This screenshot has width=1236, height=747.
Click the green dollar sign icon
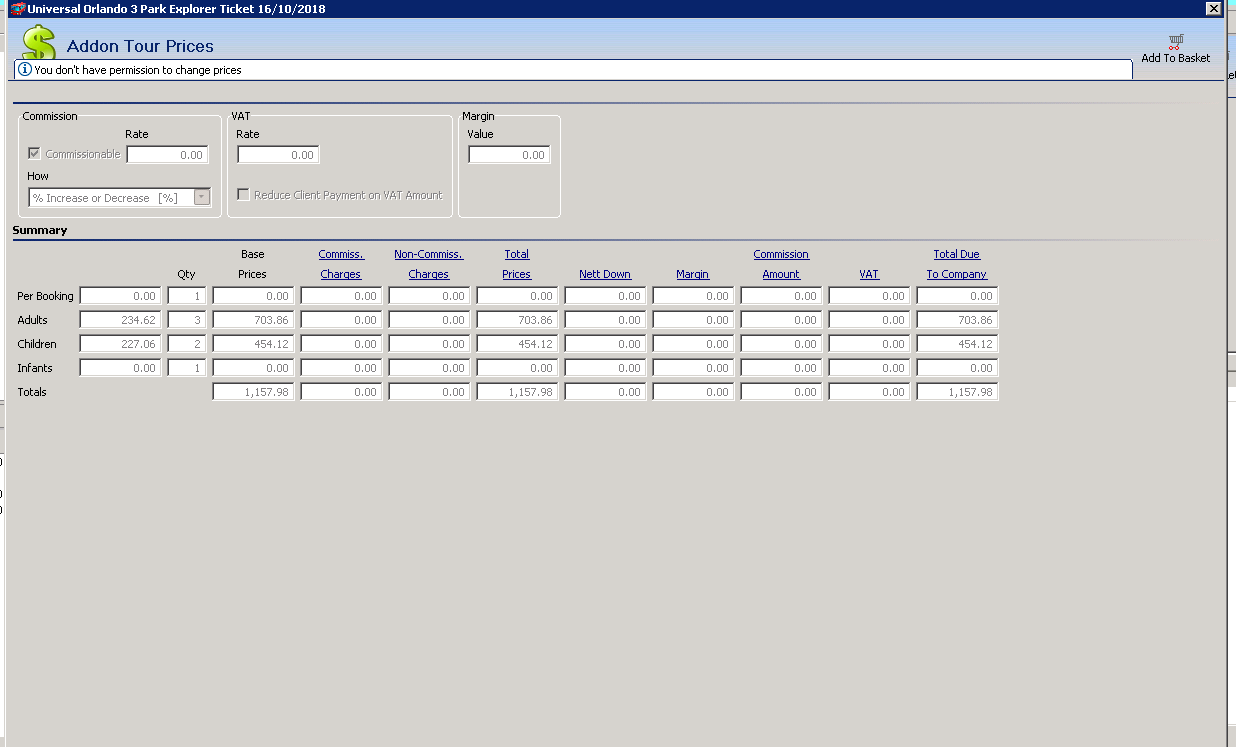click(38, 42)
